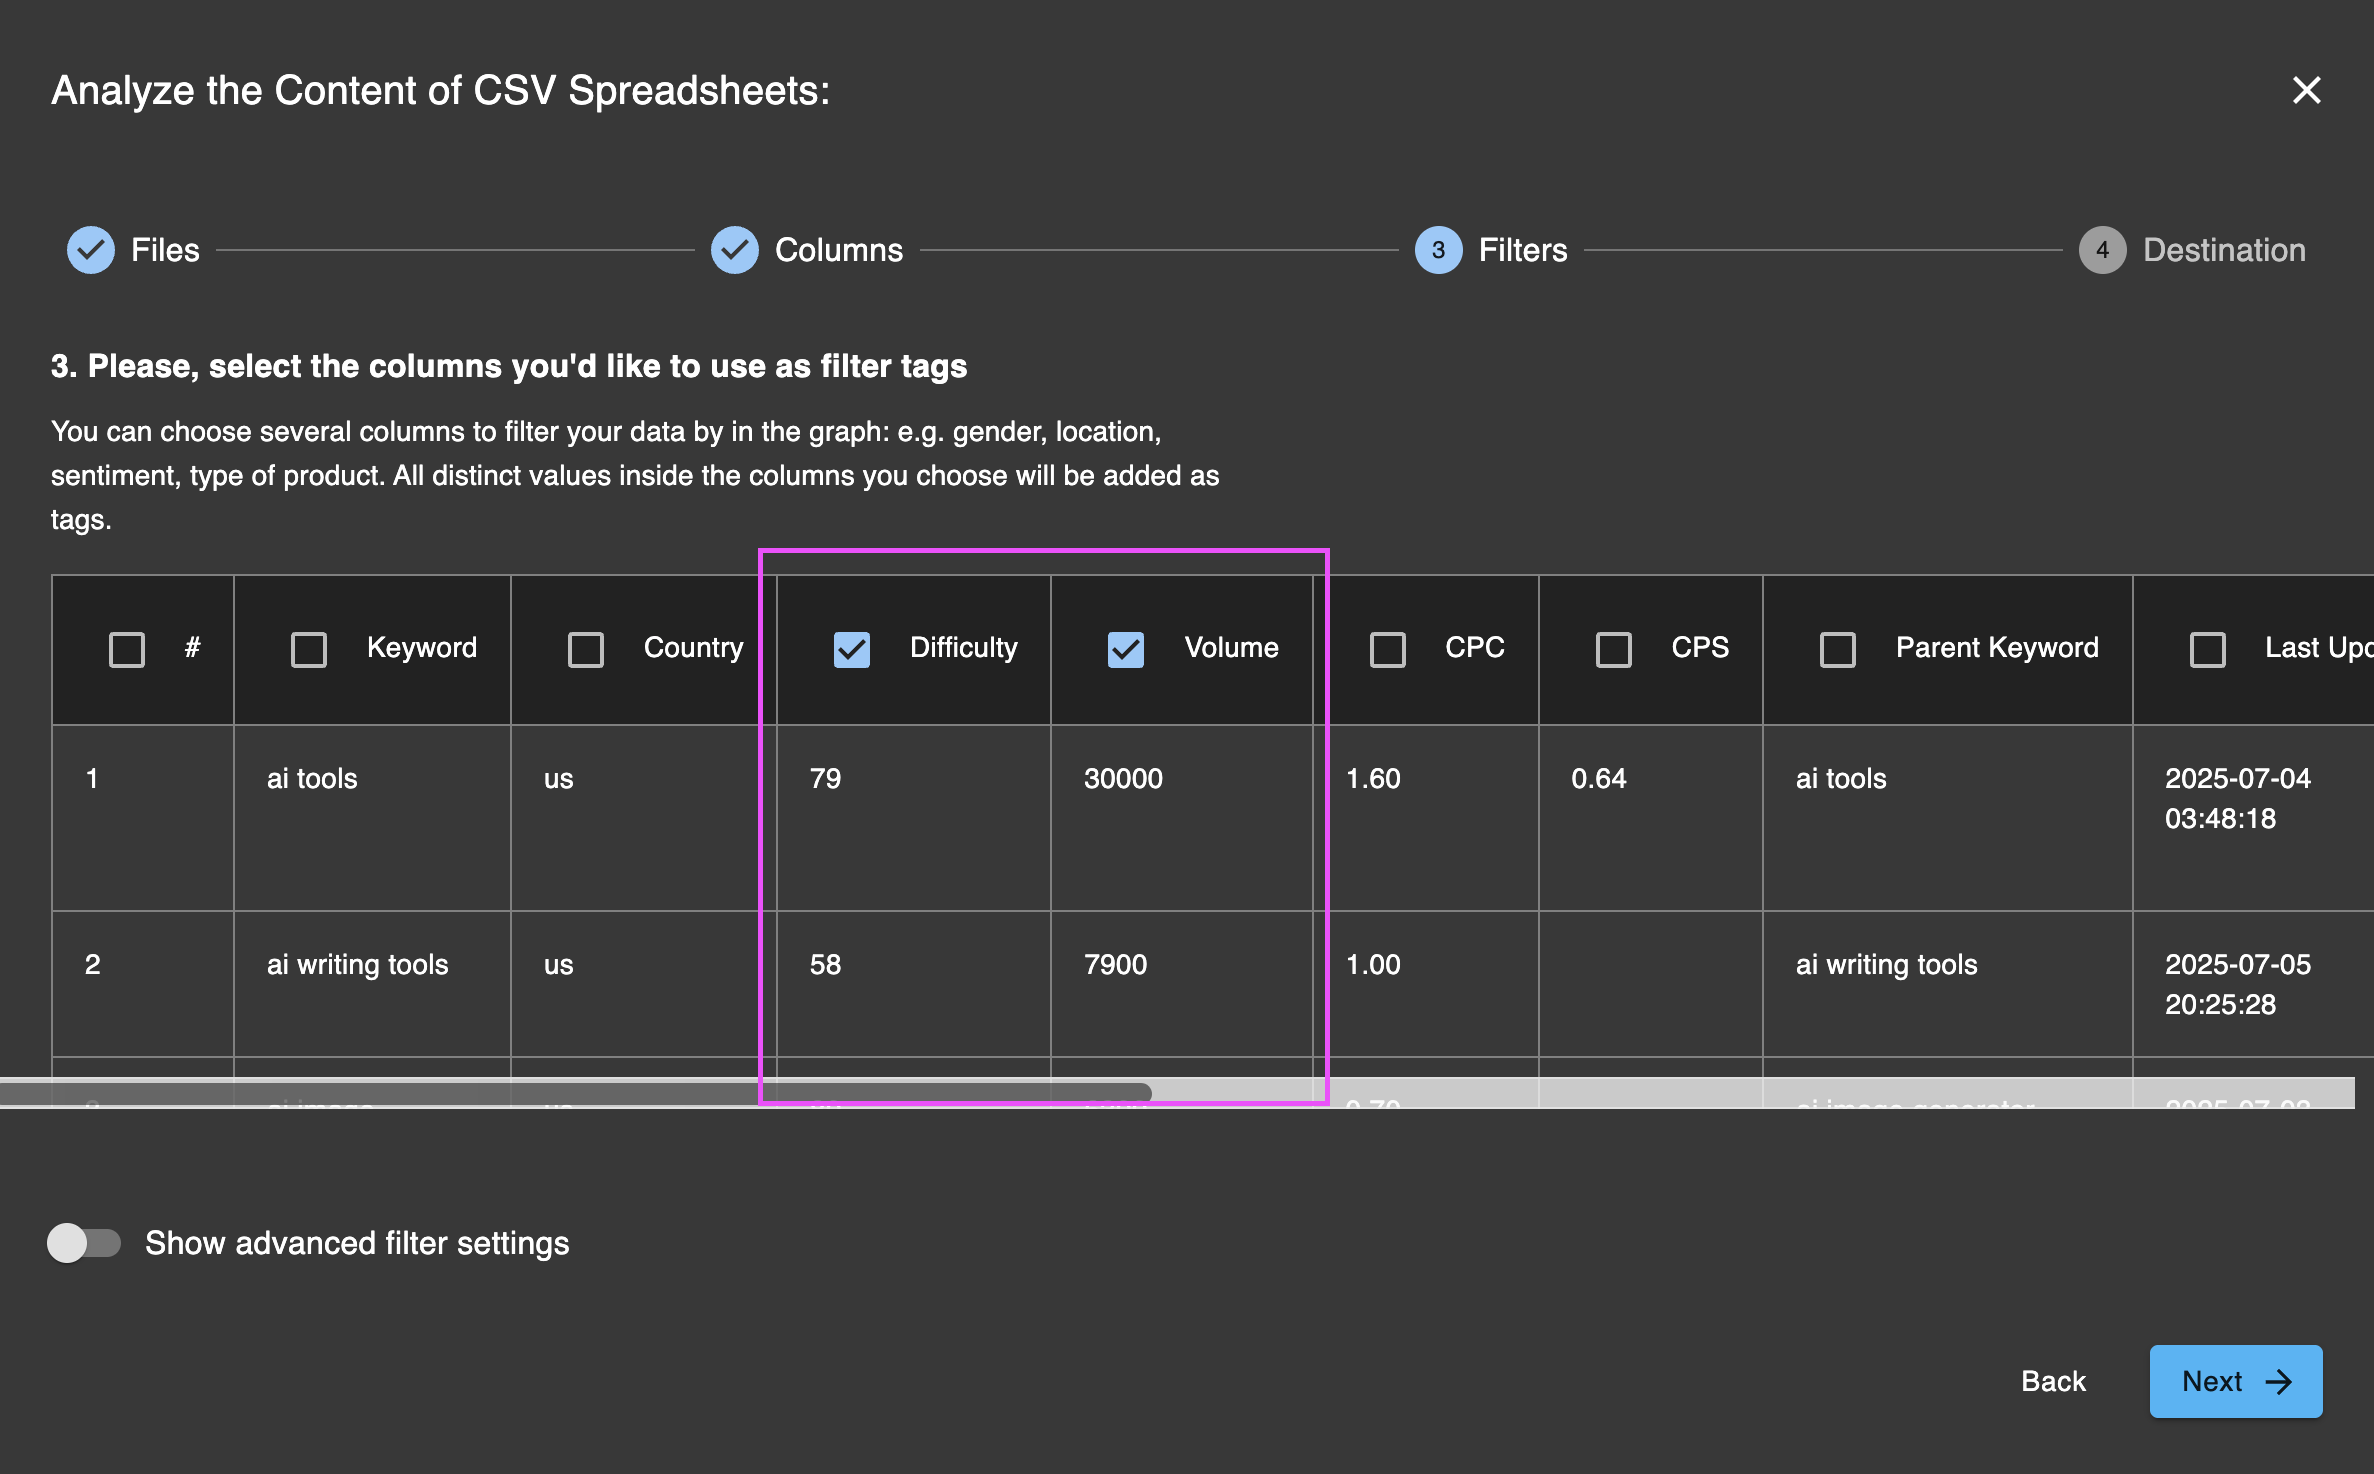The height and width of the screenshot is (1474, 2374).
Task: Click the Back button
Action: 2053,1381
